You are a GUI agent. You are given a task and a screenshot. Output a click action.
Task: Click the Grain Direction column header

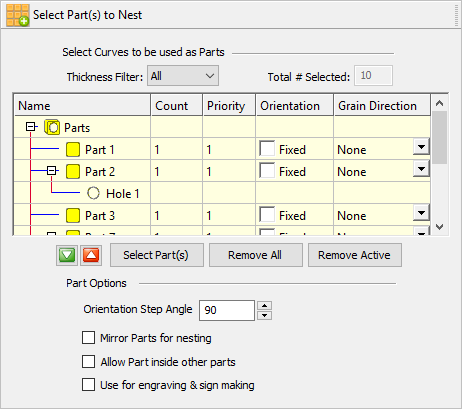click(x=382, y=106)
